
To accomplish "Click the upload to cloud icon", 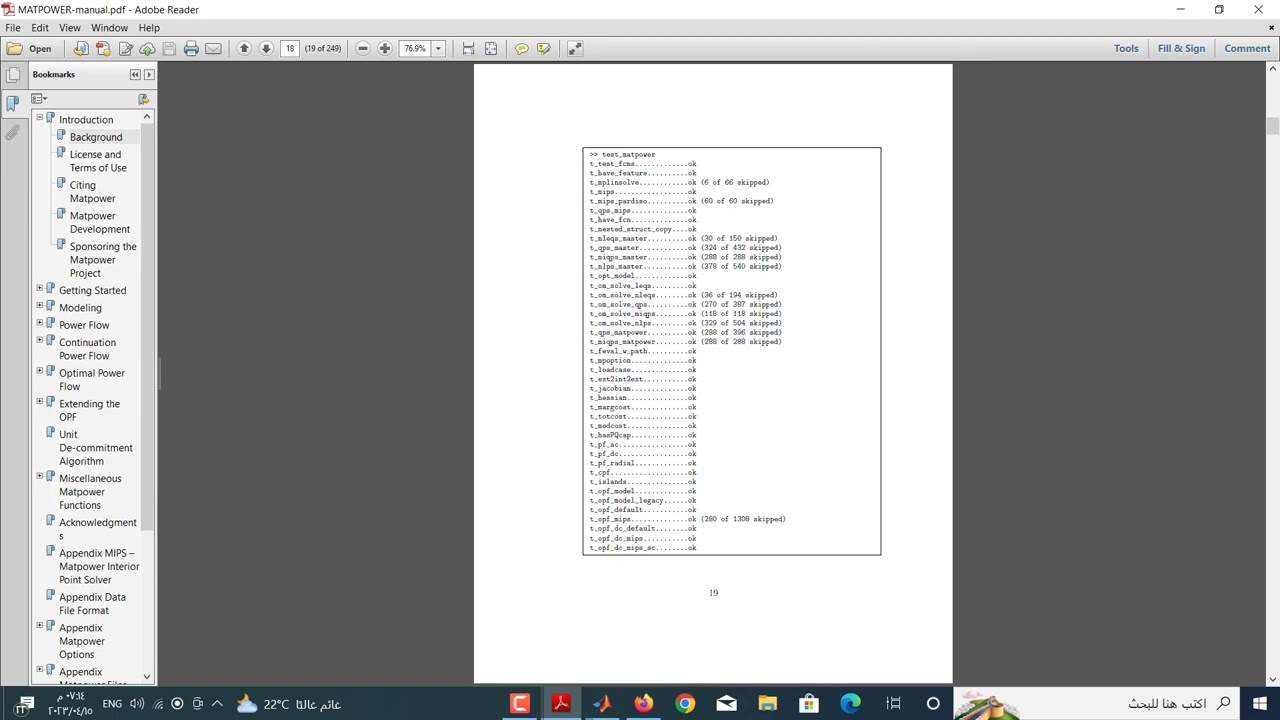I will (147, 48).
